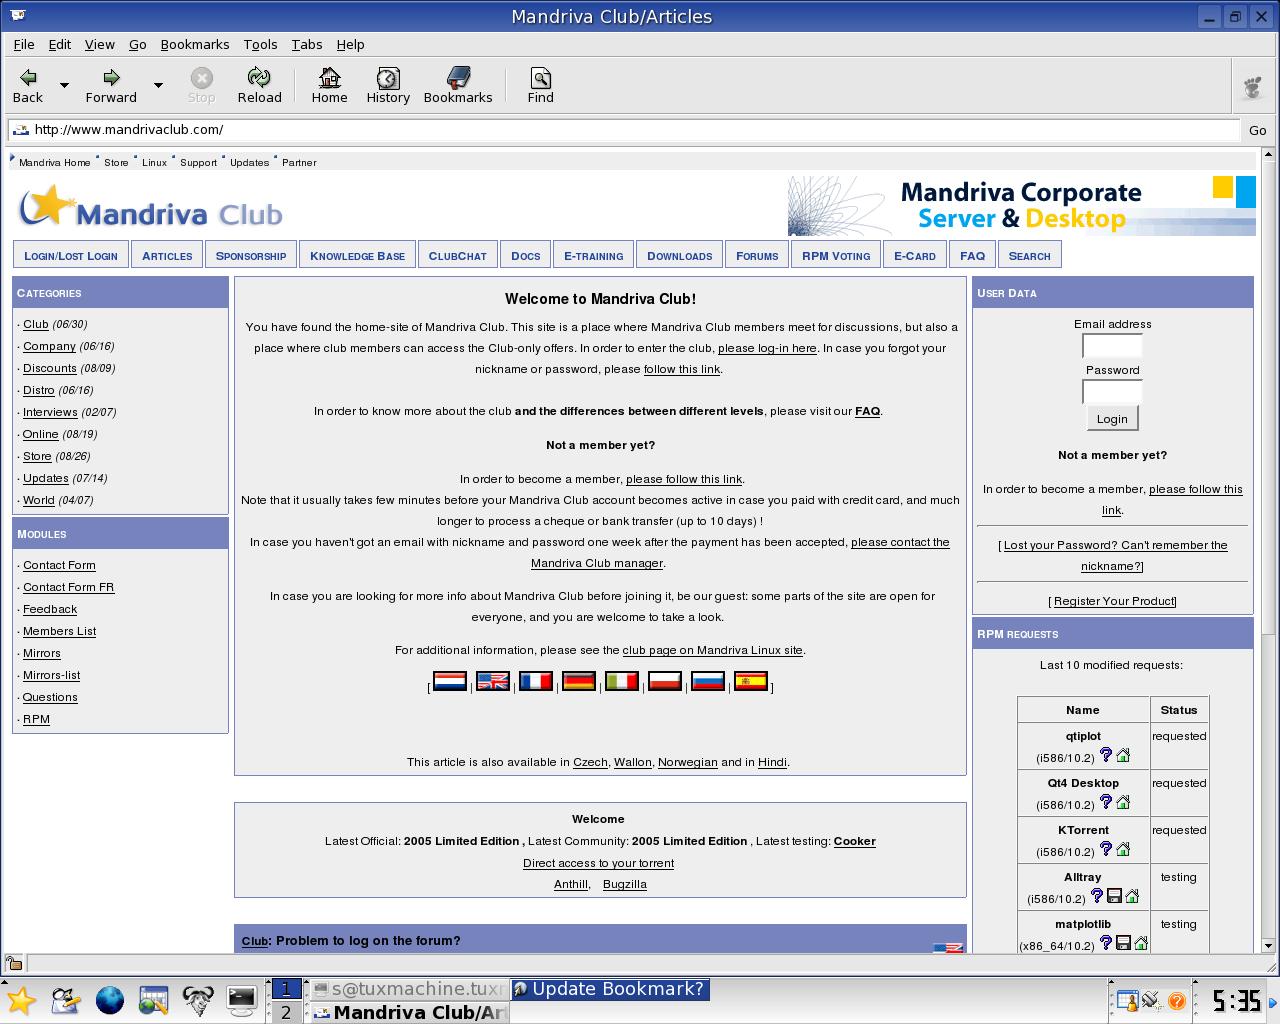Click the Forward arrow button
The height and width of the screenshot is (1024, 1280).
tap(111, 86)
